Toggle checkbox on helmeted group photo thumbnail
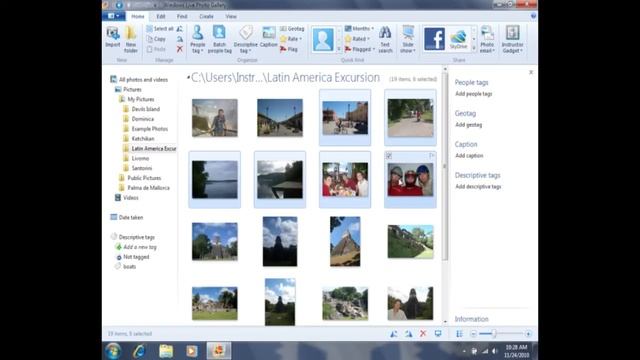The width and height of the screenshot is (640, 360). coord(389,156)
